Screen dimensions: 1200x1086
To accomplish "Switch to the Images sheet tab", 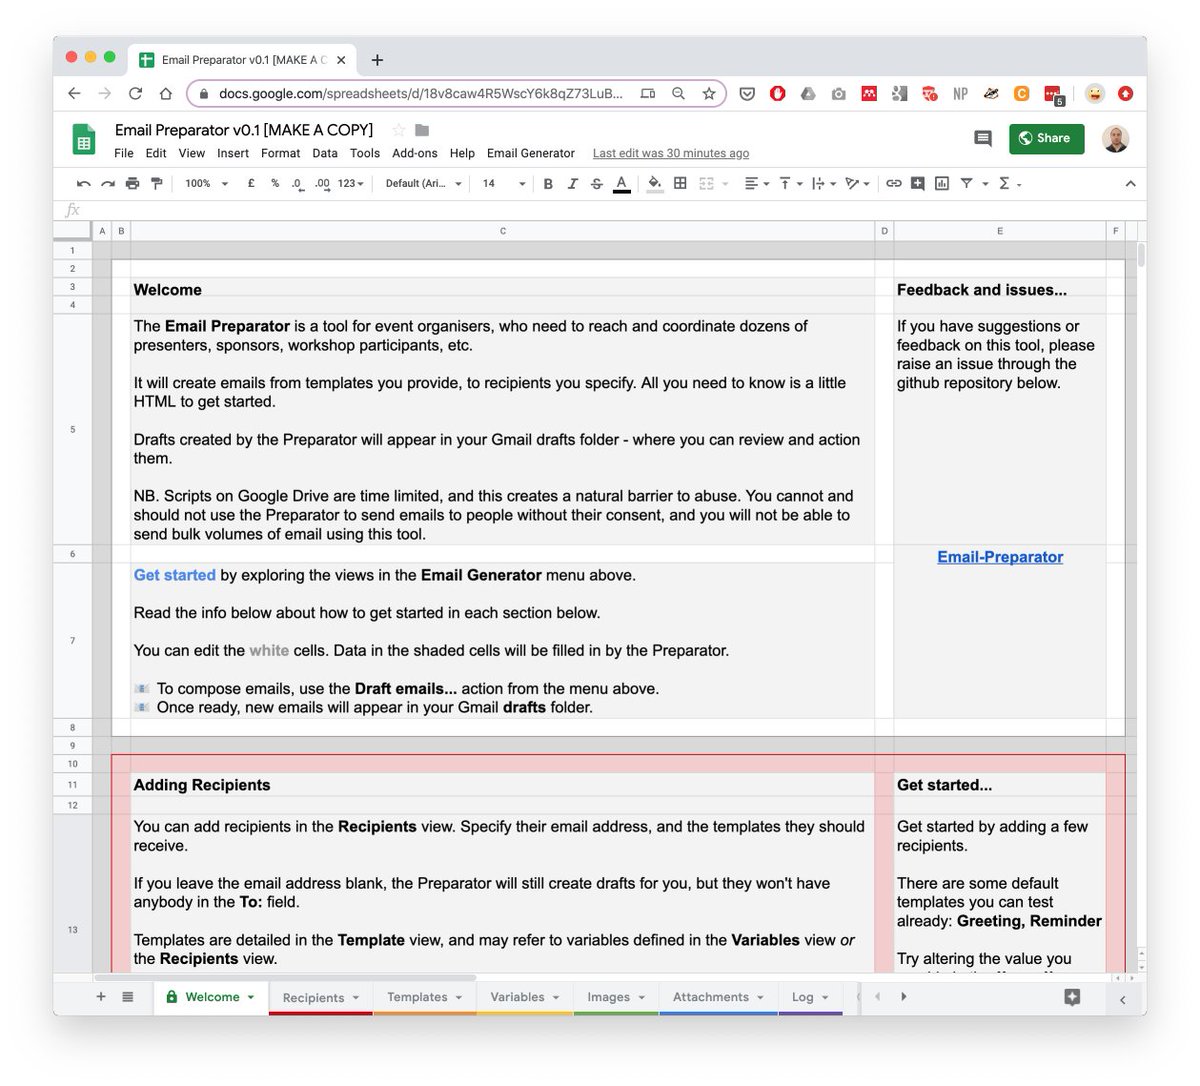I will 616,997.
